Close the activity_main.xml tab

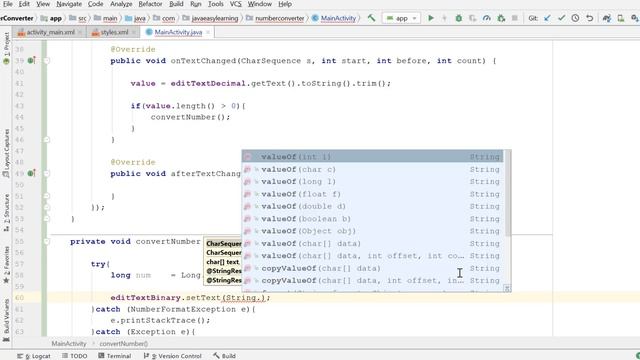coord(80,32)
